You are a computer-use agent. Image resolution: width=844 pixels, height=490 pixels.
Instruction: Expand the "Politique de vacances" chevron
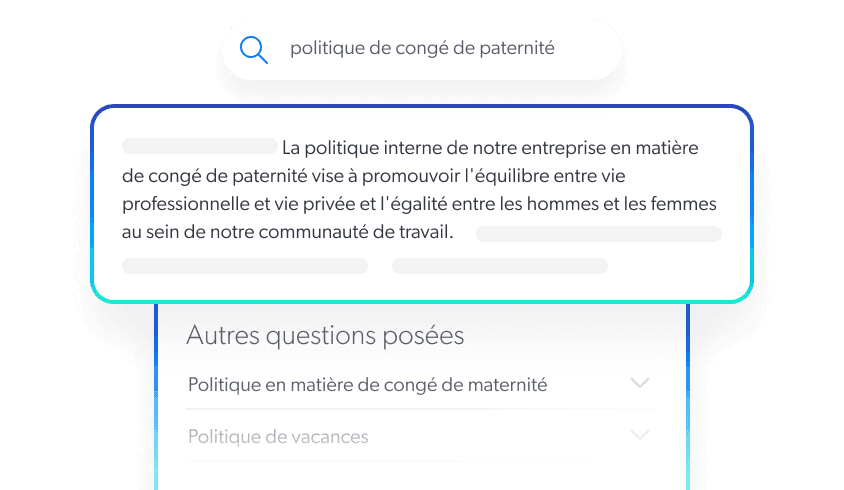coord(640,435)
